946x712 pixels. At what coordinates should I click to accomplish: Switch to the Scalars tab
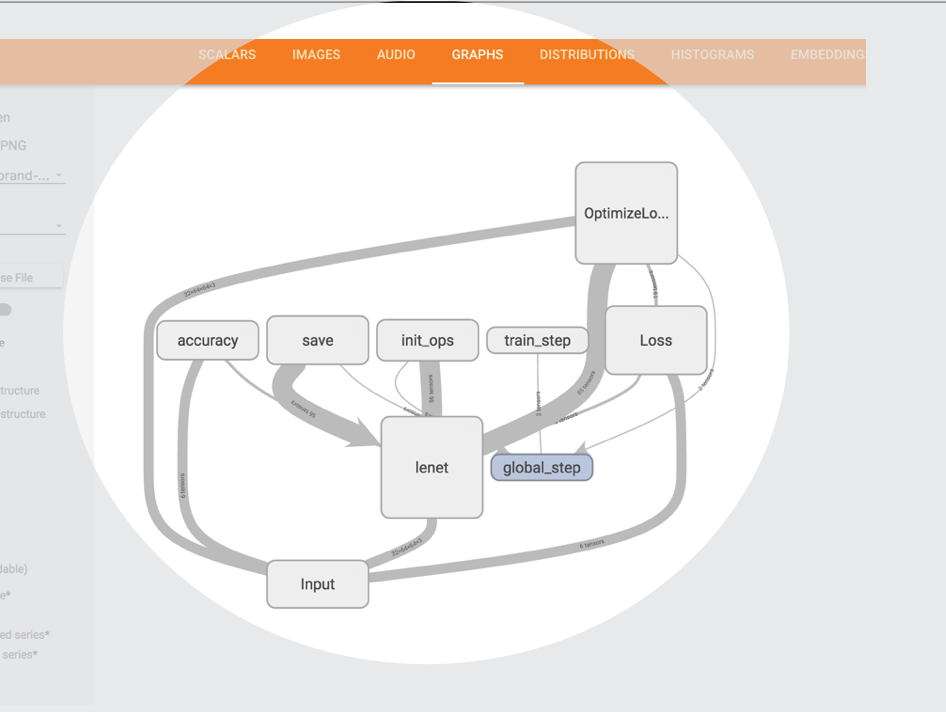[x=227, y=55]
